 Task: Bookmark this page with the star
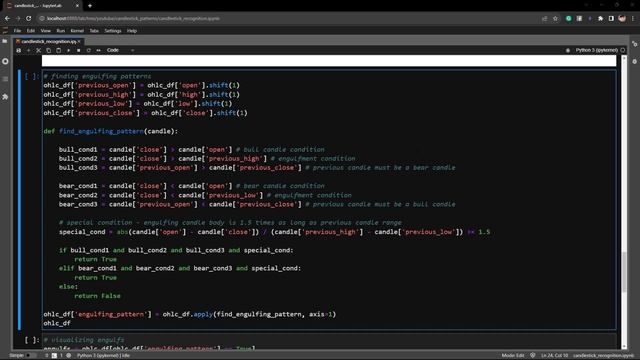pyautogui.click(x=556, y=18)
